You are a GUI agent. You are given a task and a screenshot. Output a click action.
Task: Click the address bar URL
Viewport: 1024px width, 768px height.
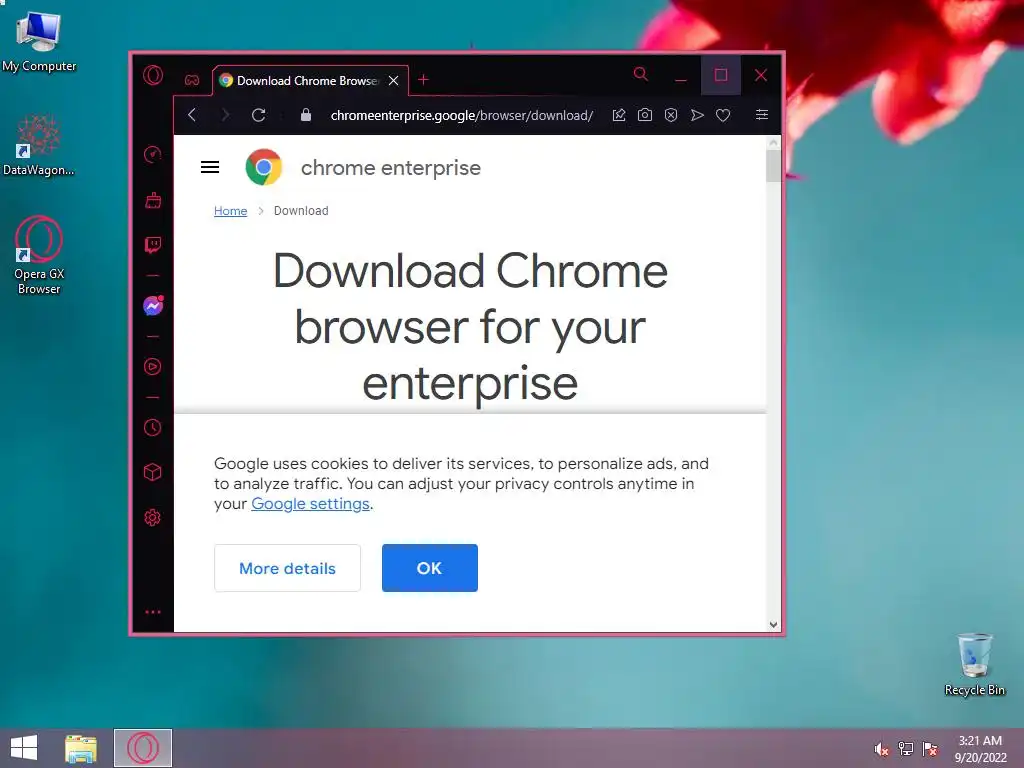click(x=462, y=116)
